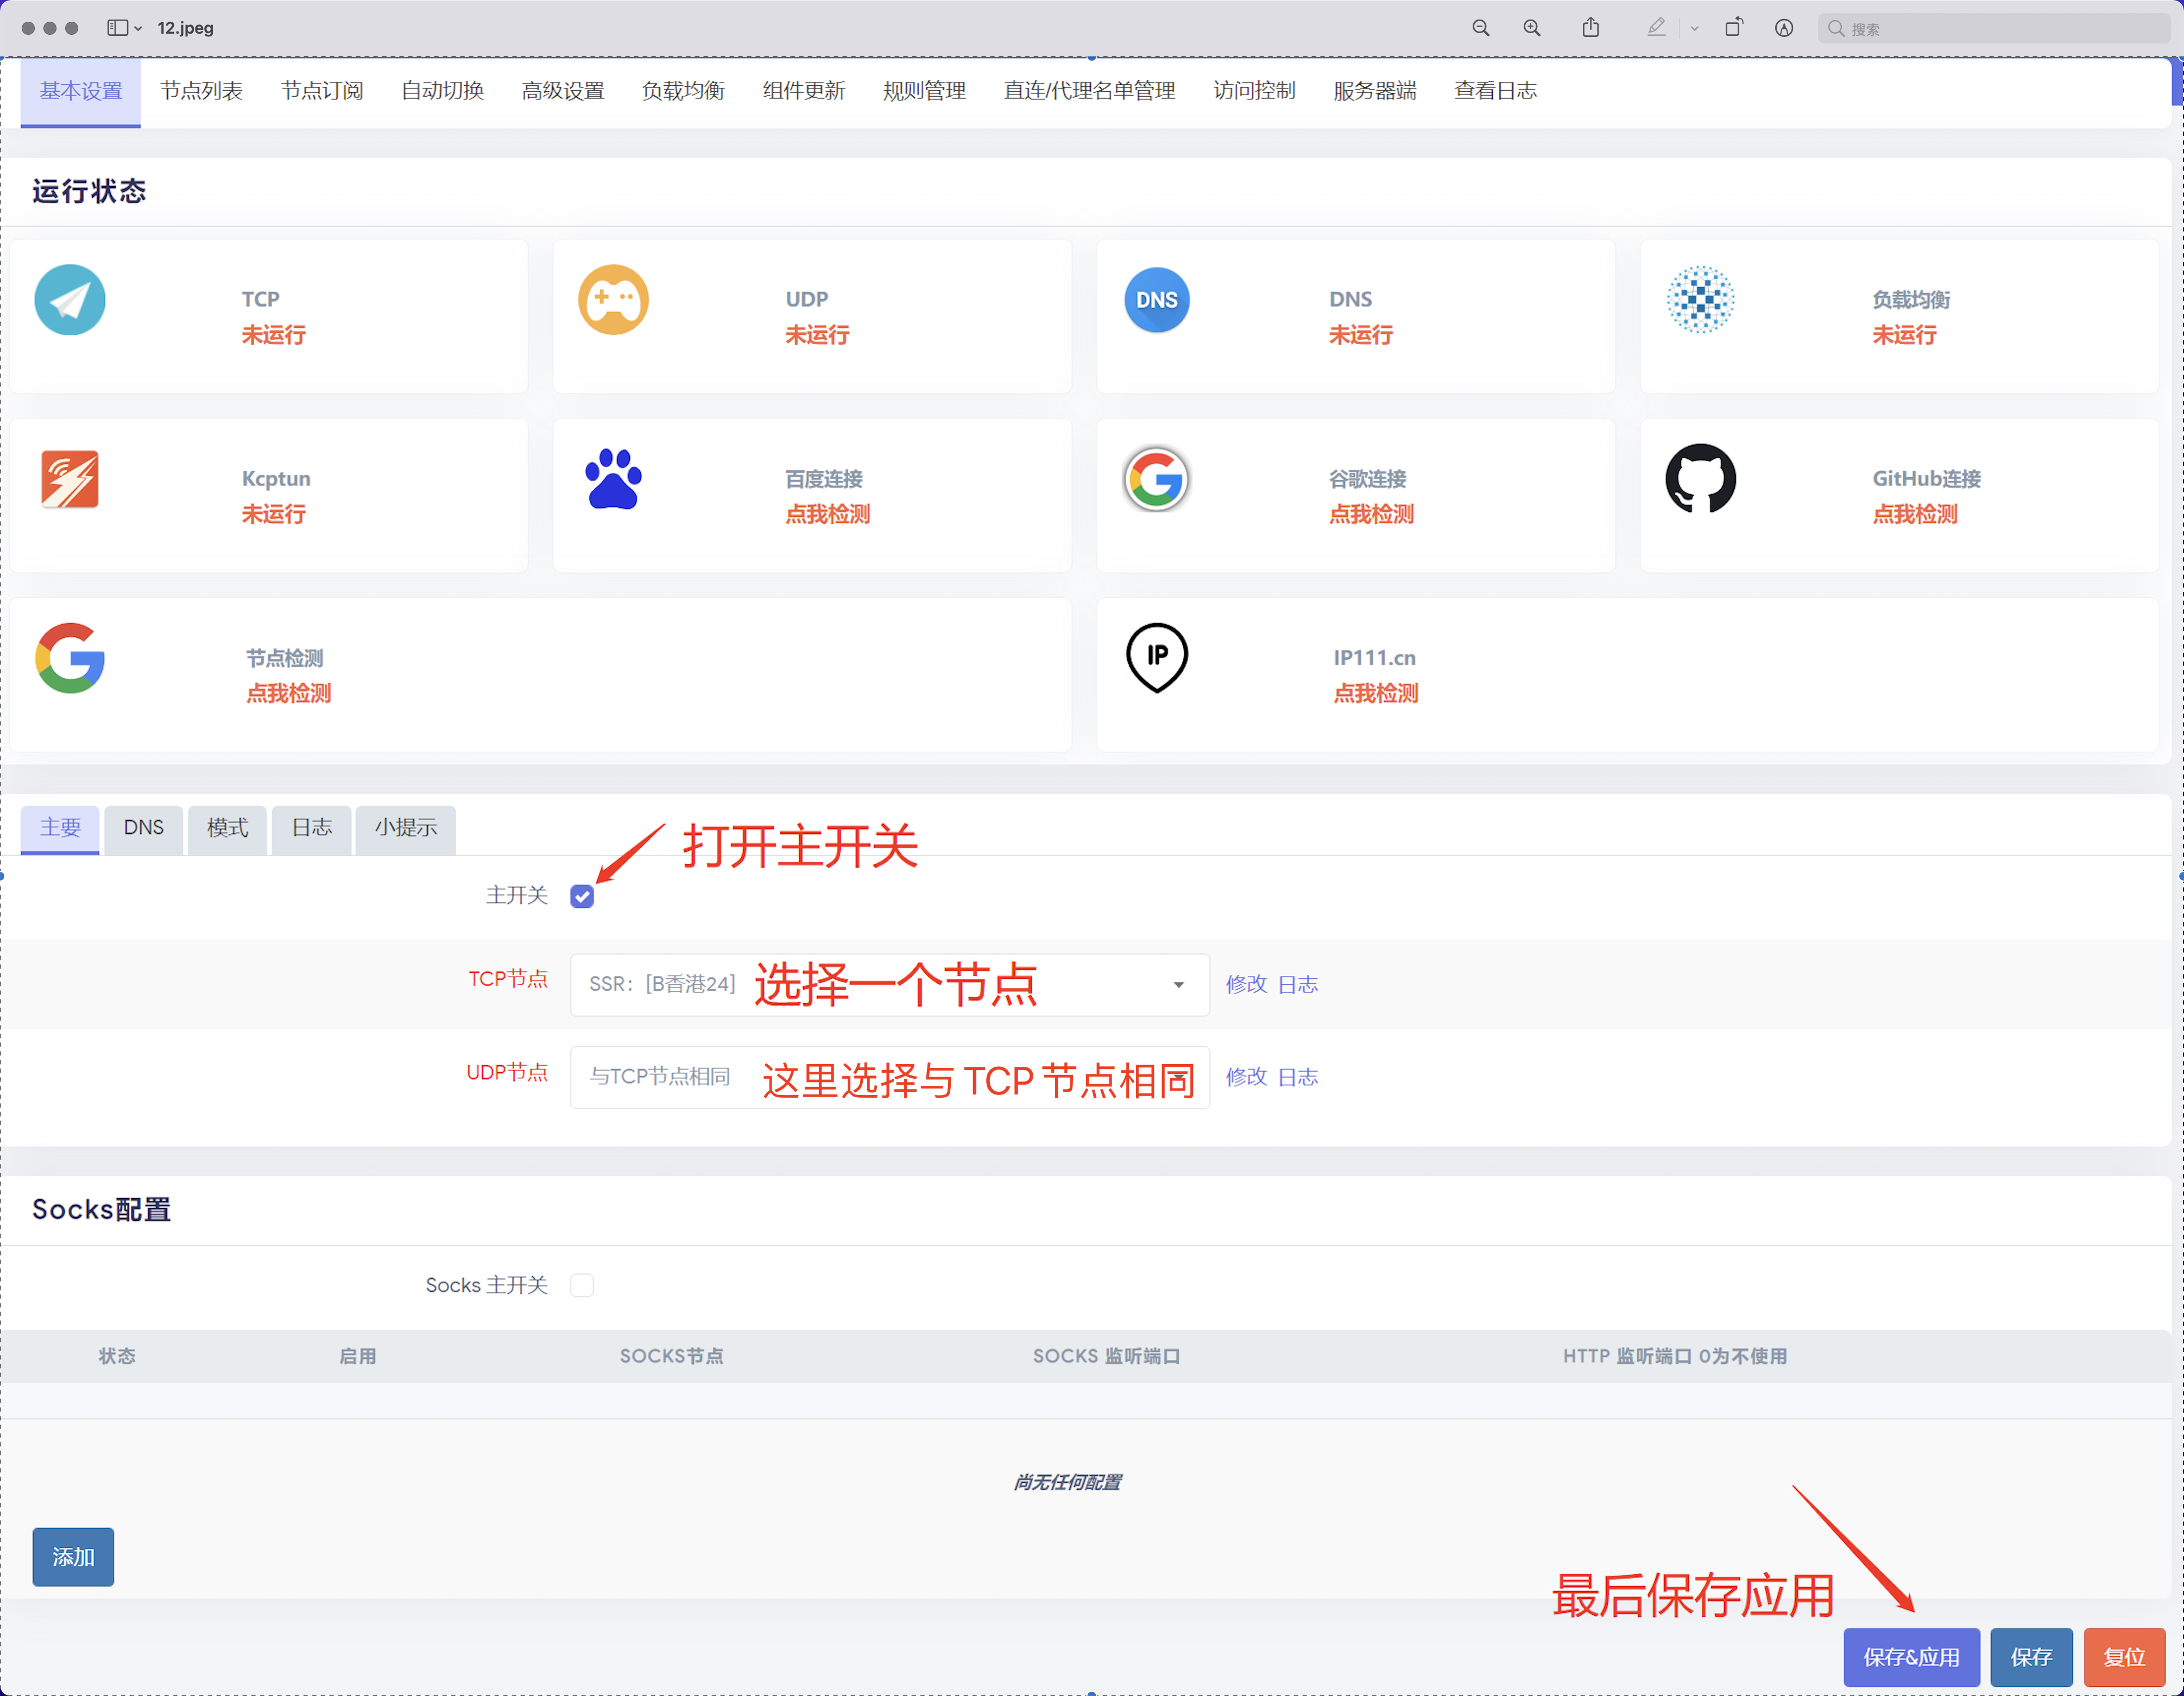Click the blue DNS status icon
The image size is (2184, 1696).
pos(1156,300)
